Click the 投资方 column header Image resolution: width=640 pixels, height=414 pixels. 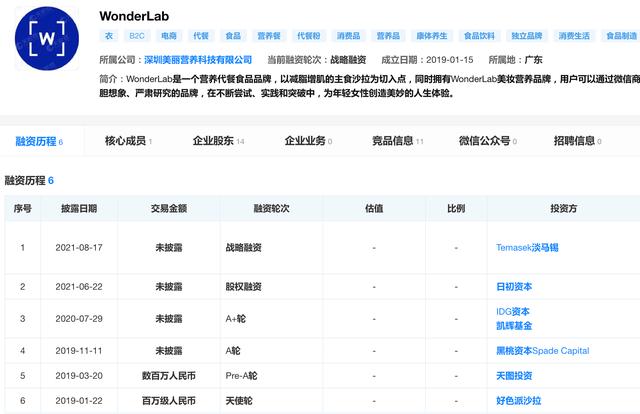tap(564, 209)
